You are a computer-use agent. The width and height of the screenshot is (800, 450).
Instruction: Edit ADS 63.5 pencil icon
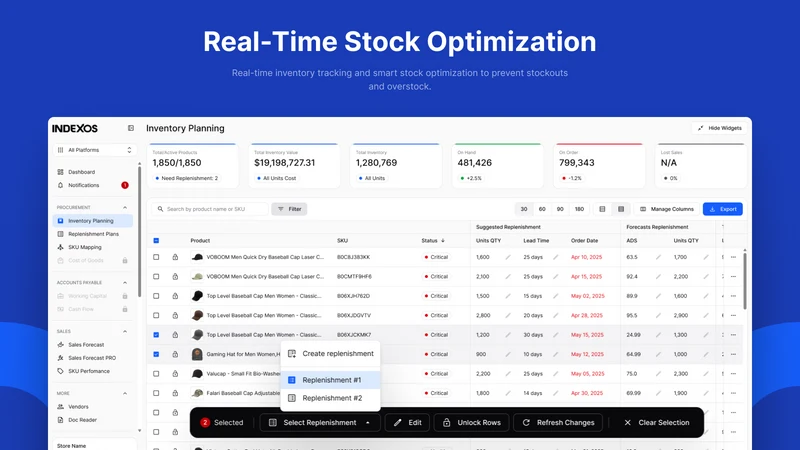point(658,257)
